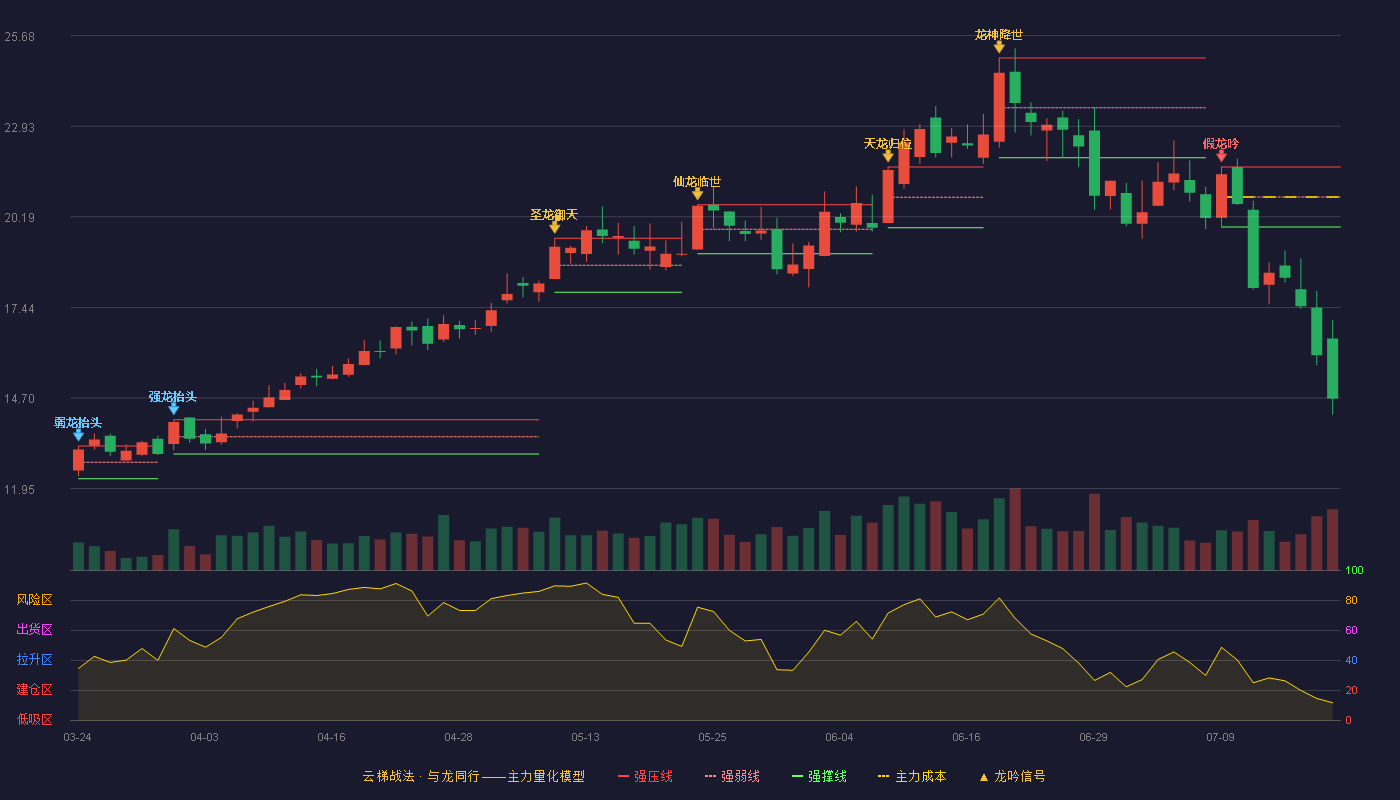1400x800 pixels.
Task: Click the yellow arrow under 龙神降世
Action: click(x=999, y=47)
